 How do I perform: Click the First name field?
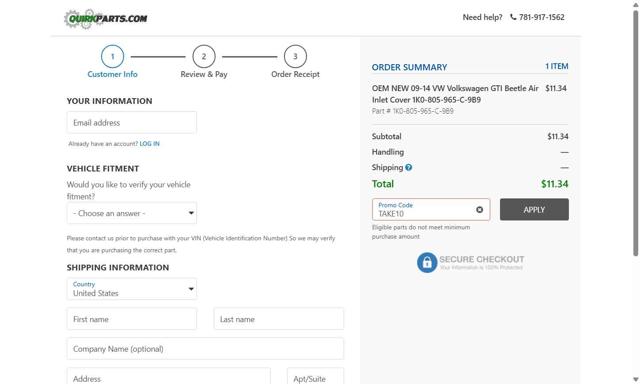pos(132,319)
